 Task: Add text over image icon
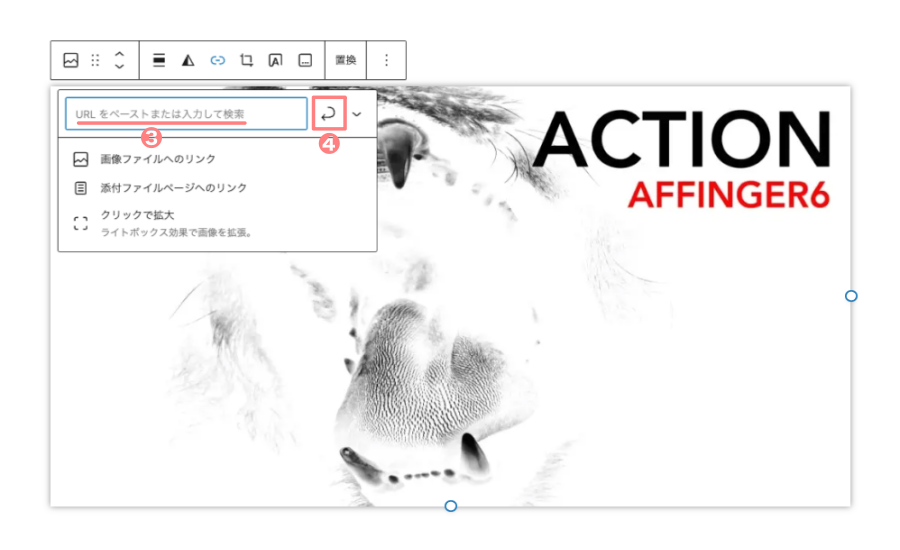tap(276, 60)
